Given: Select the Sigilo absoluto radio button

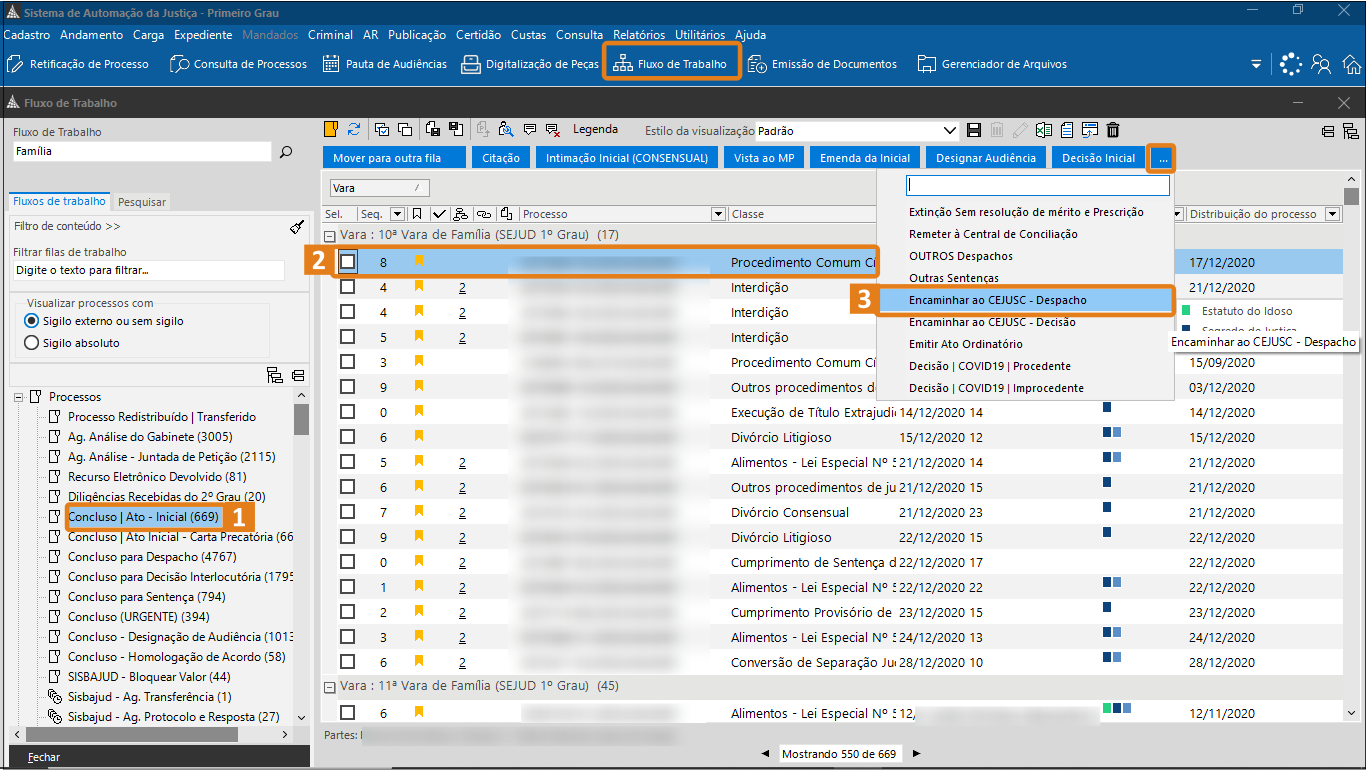Looking at the screenshot, I should 31,343.
